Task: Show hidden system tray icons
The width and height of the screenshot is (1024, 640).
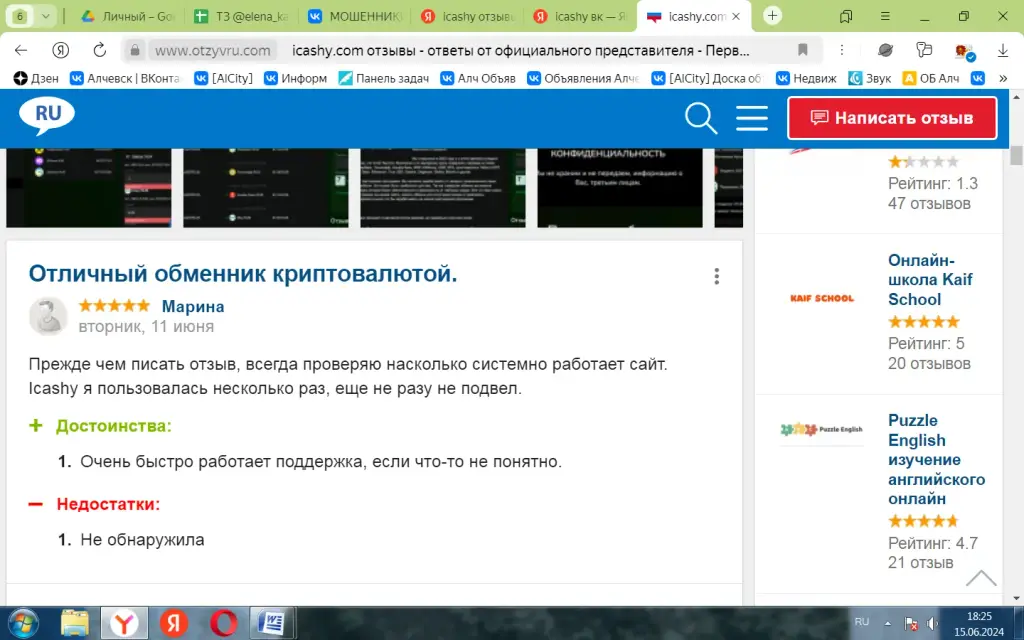Action: point(888,623)
